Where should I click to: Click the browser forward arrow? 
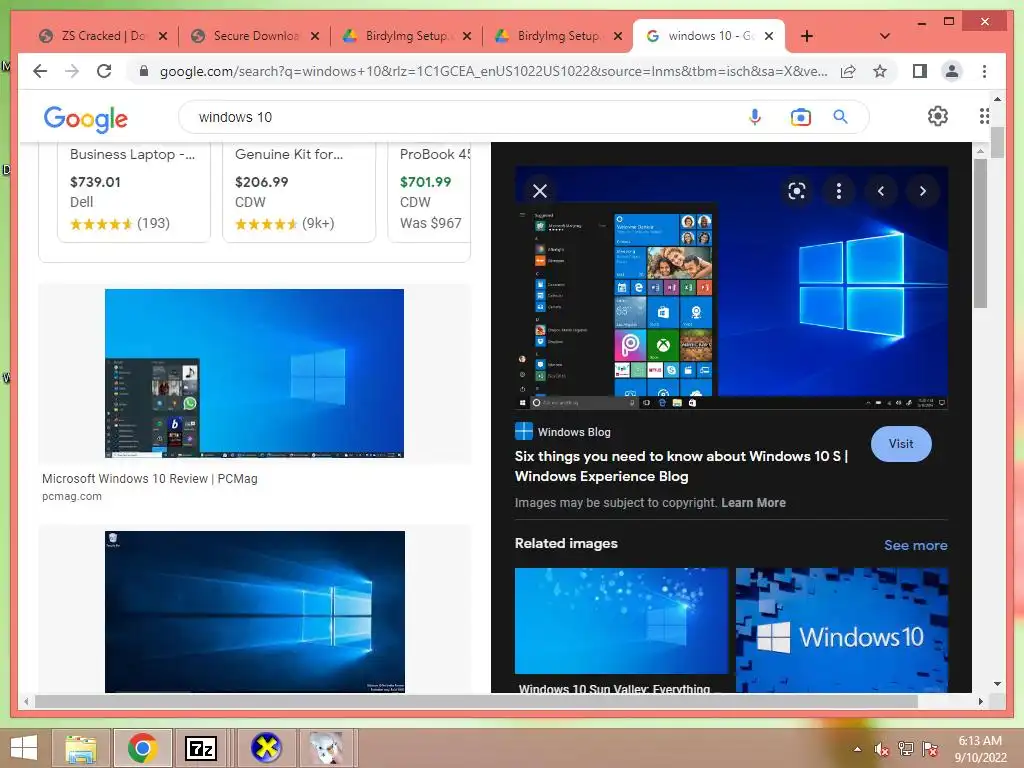(72, 71)
